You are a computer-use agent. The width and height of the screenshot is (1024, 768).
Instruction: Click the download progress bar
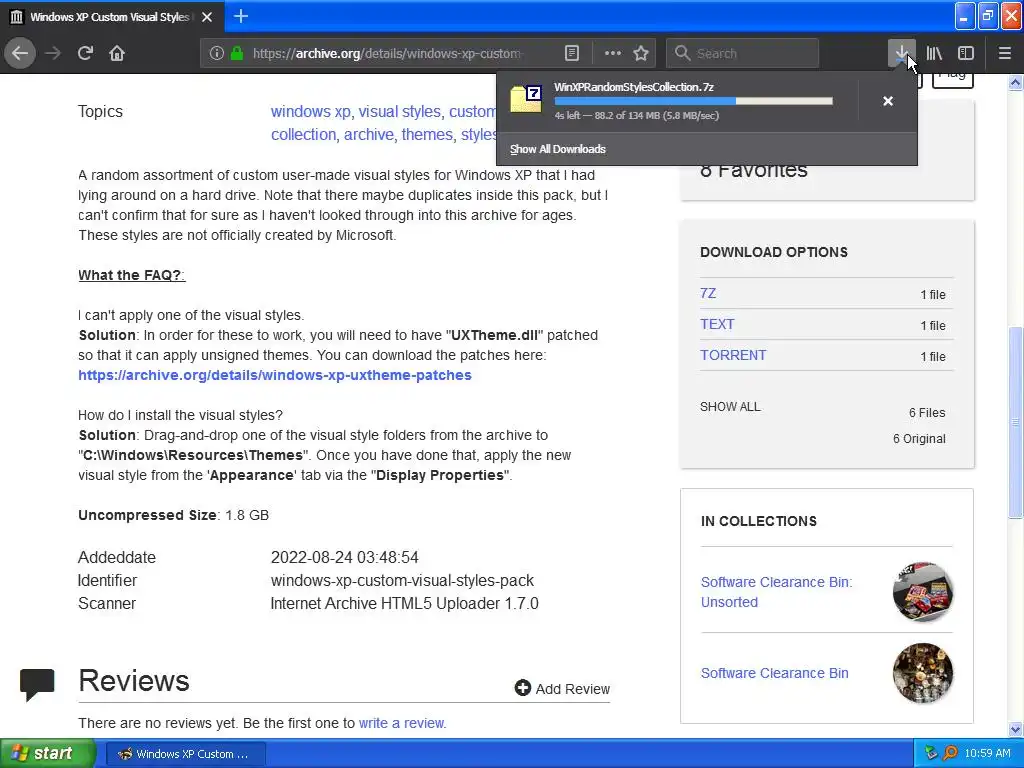[x=693, y=101]
